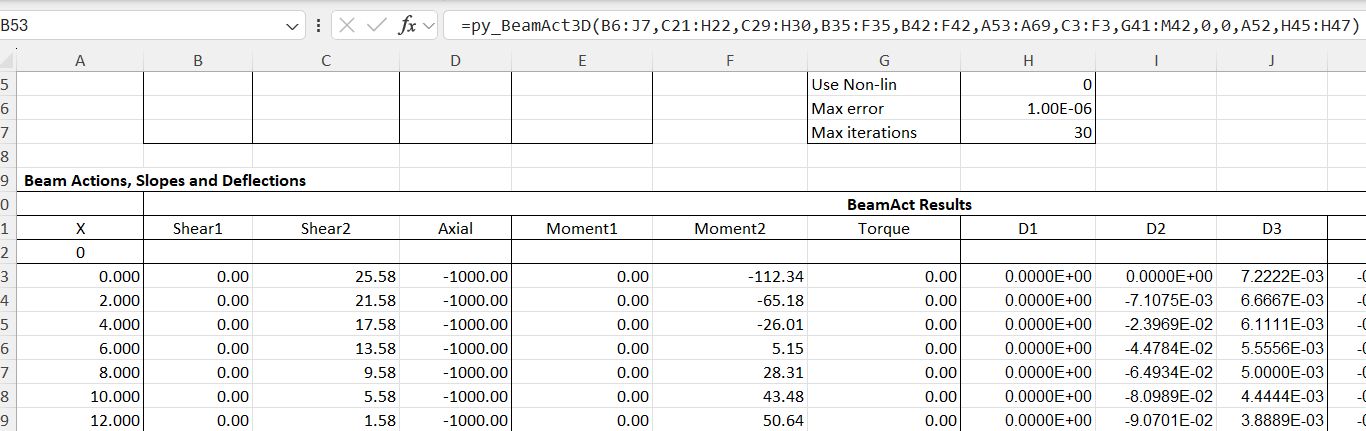Select column H header
This screenshot has height=431, width=1366.
(x=1027, y=61)
